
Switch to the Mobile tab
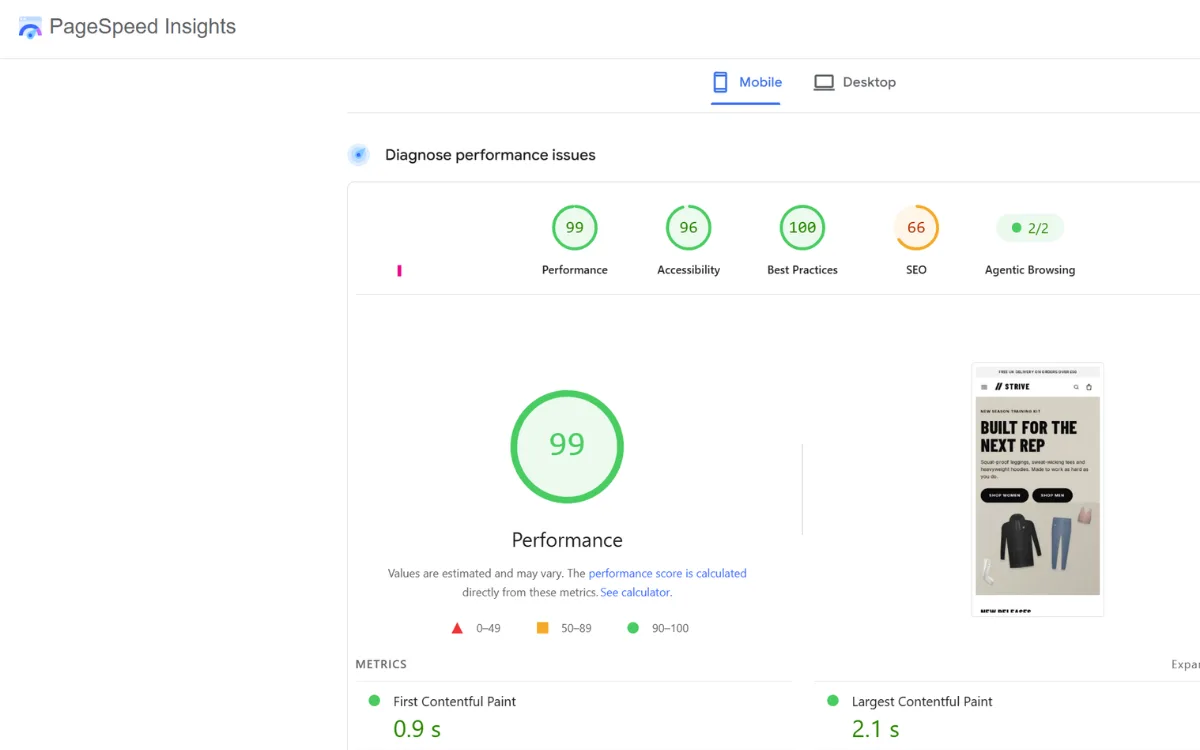click(746, 82)
